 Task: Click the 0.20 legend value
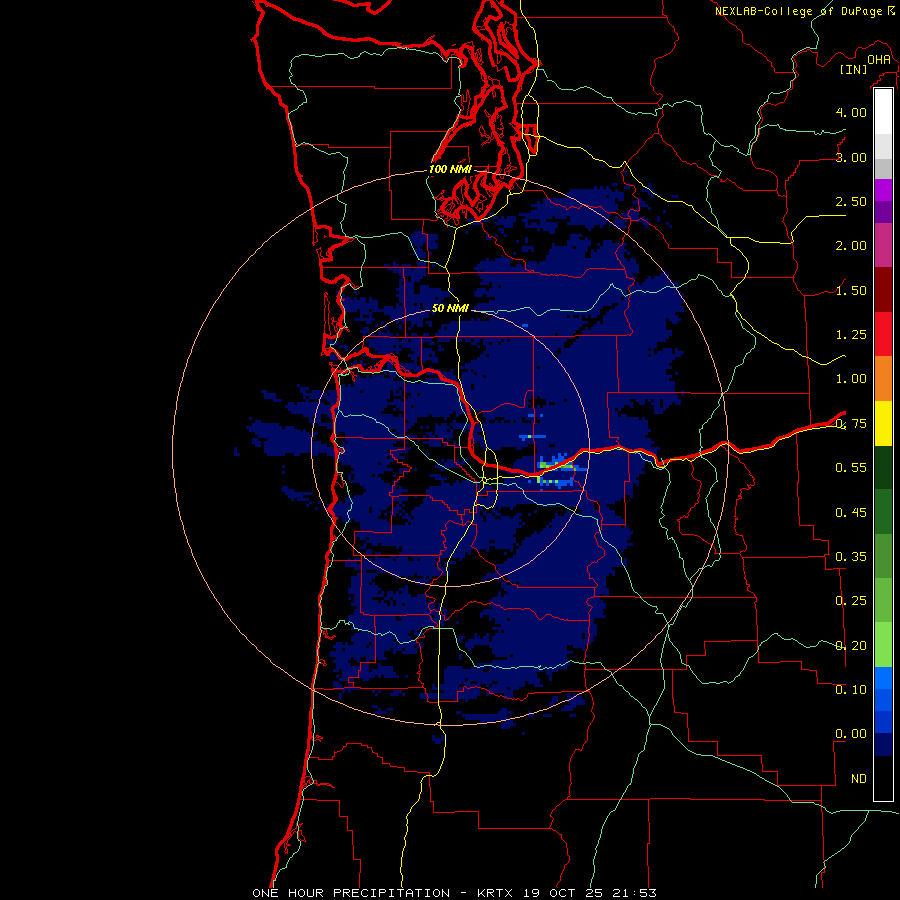[x=851, y=646]
